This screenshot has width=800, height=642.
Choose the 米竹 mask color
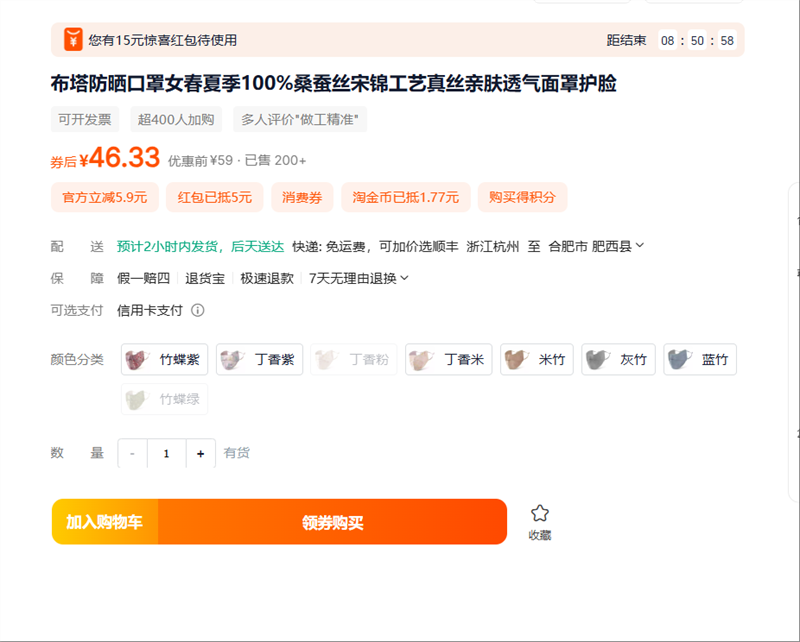[537, 360]
